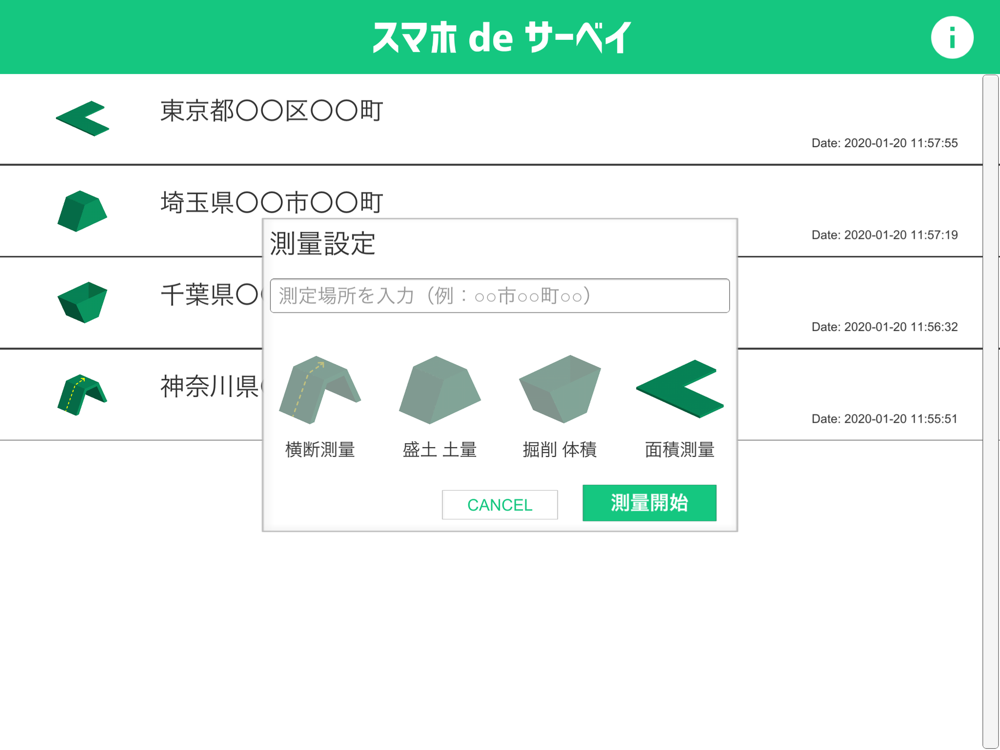
Task: Click the date 2020-01-20 11:57:19
Action: click(x=885, y=235)
